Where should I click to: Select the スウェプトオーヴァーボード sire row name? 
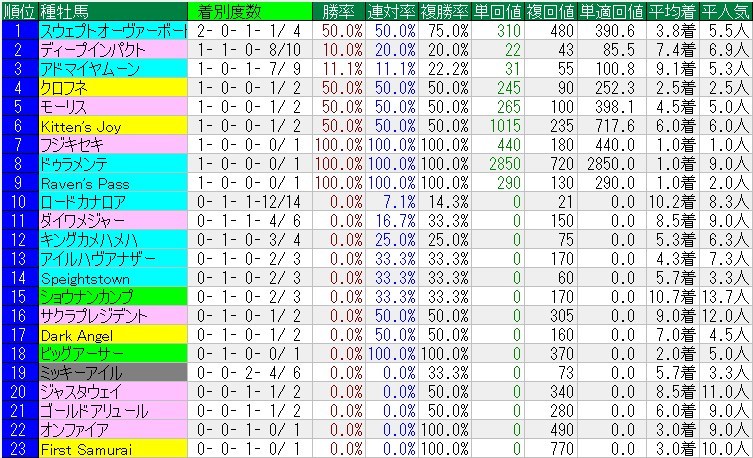pos(113,31)
